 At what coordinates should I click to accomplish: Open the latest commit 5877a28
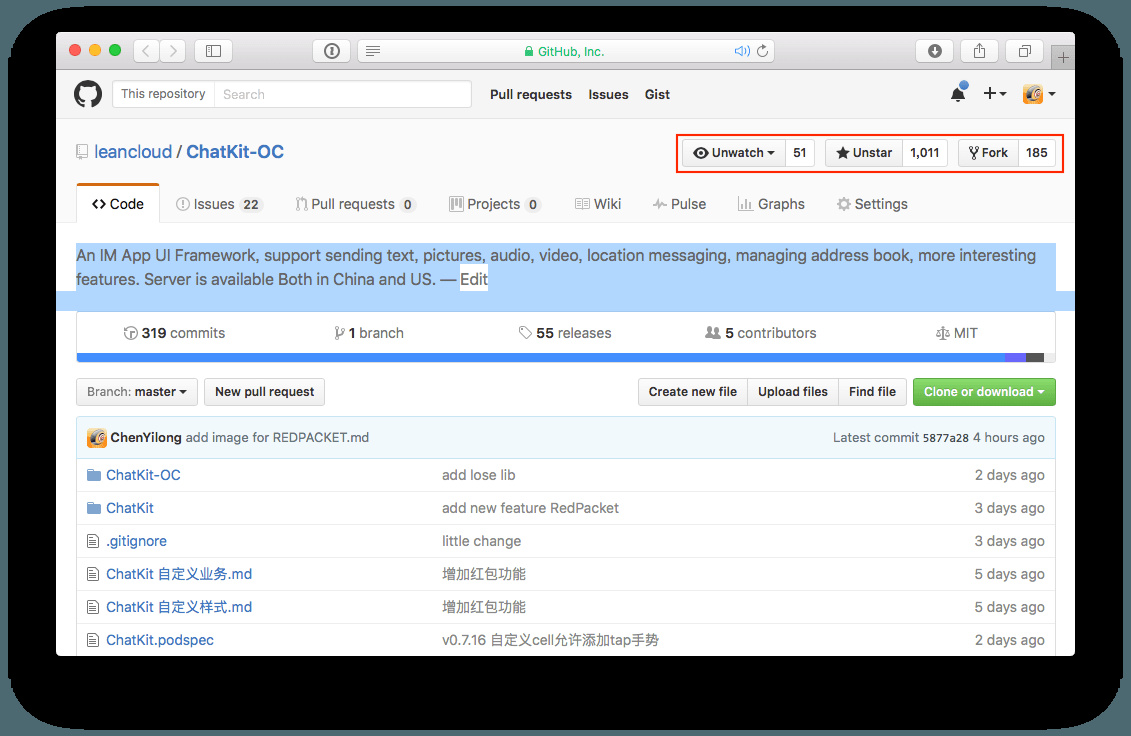point(946,438)
